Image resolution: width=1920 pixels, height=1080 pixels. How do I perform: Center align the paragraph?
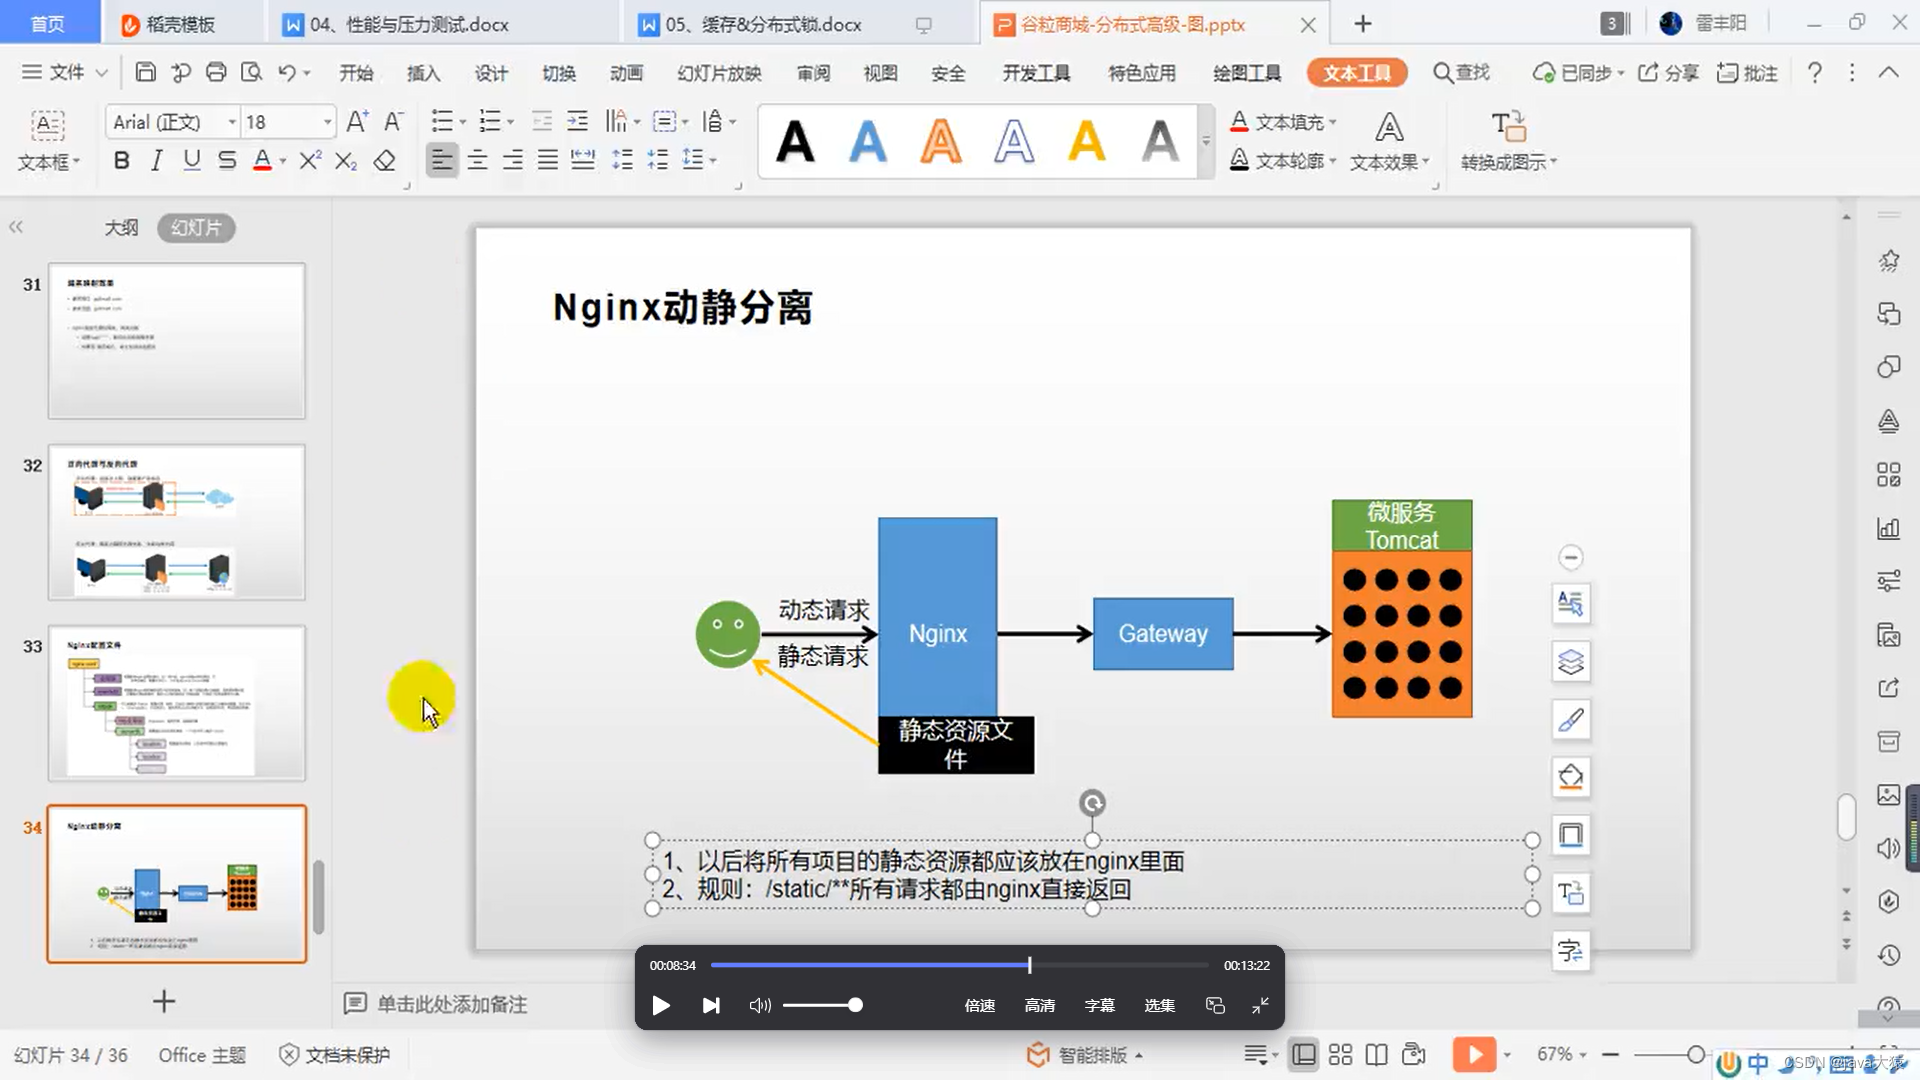click(477, 160)
